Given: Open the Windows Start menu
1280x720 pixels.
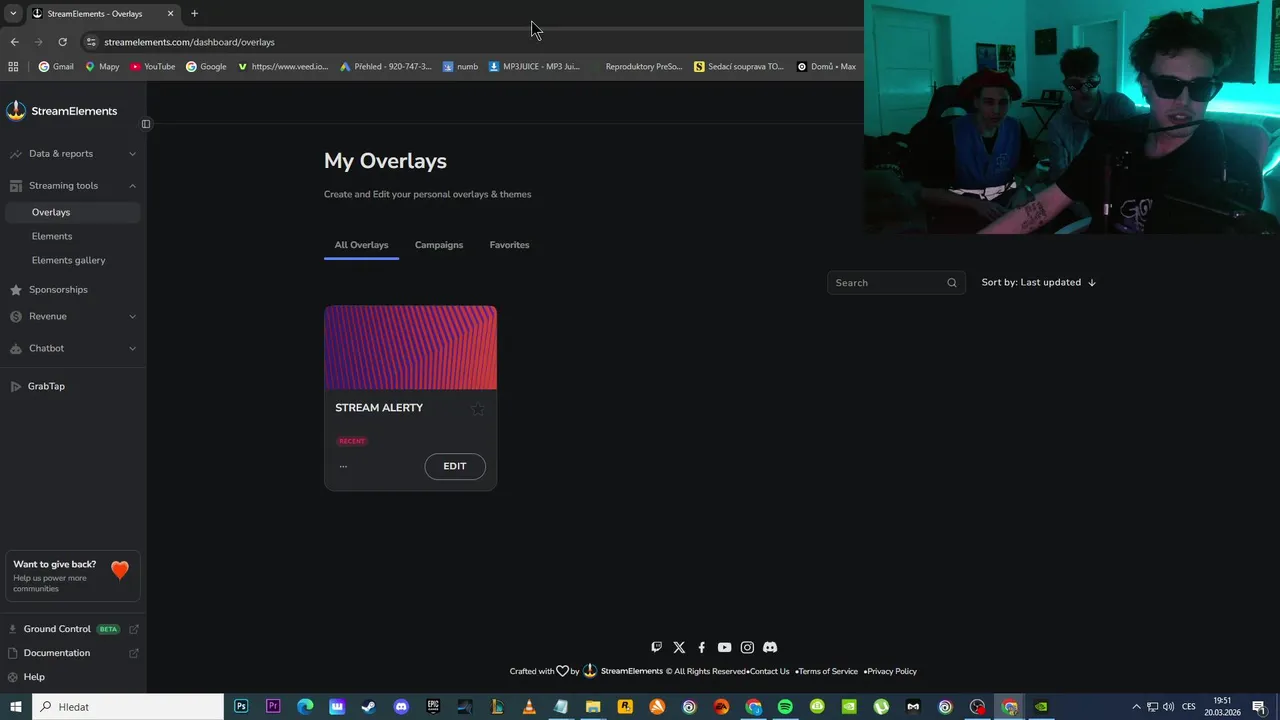Looking at the screenshot, I should [x=16, y=707].
